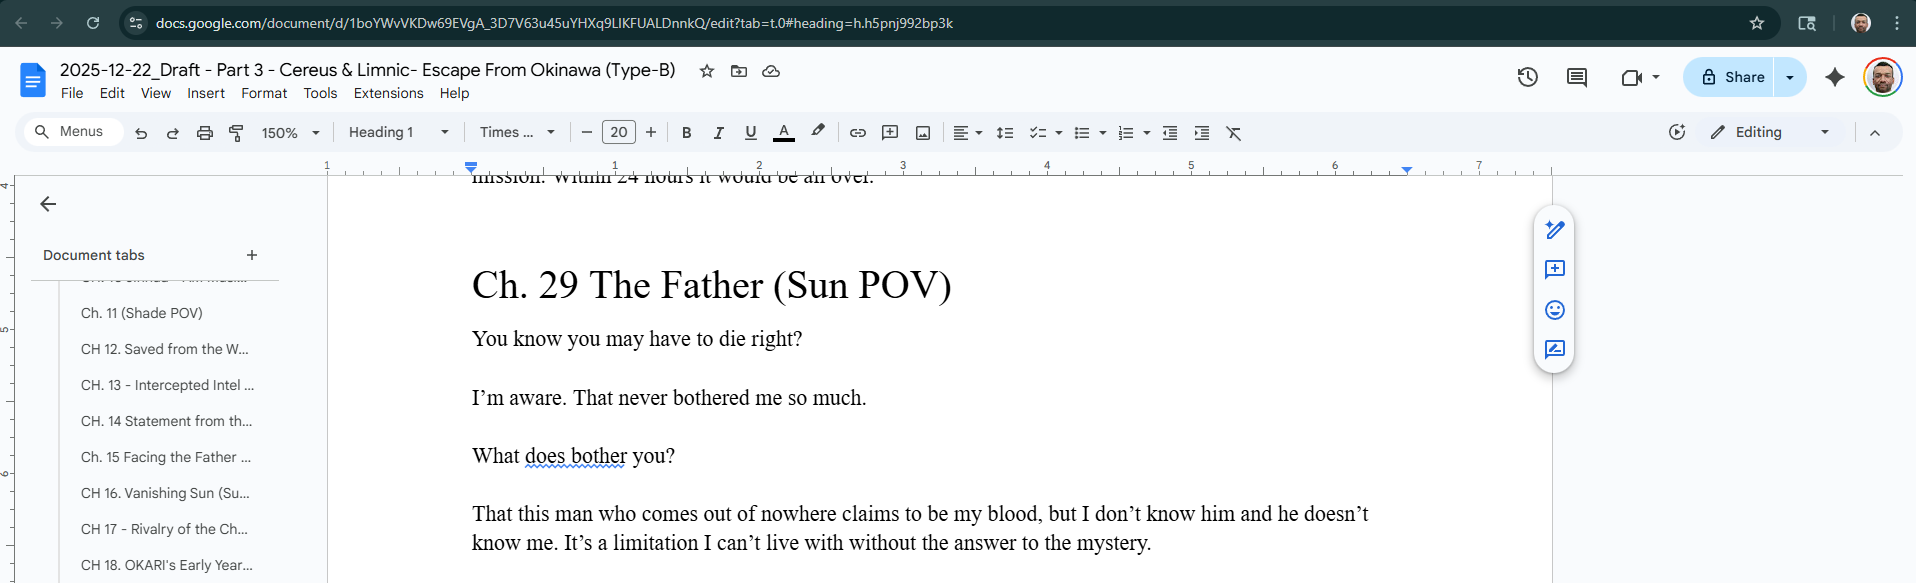Click the paint format roller icon
The image size is (1916, 583).
click(237, 133)
